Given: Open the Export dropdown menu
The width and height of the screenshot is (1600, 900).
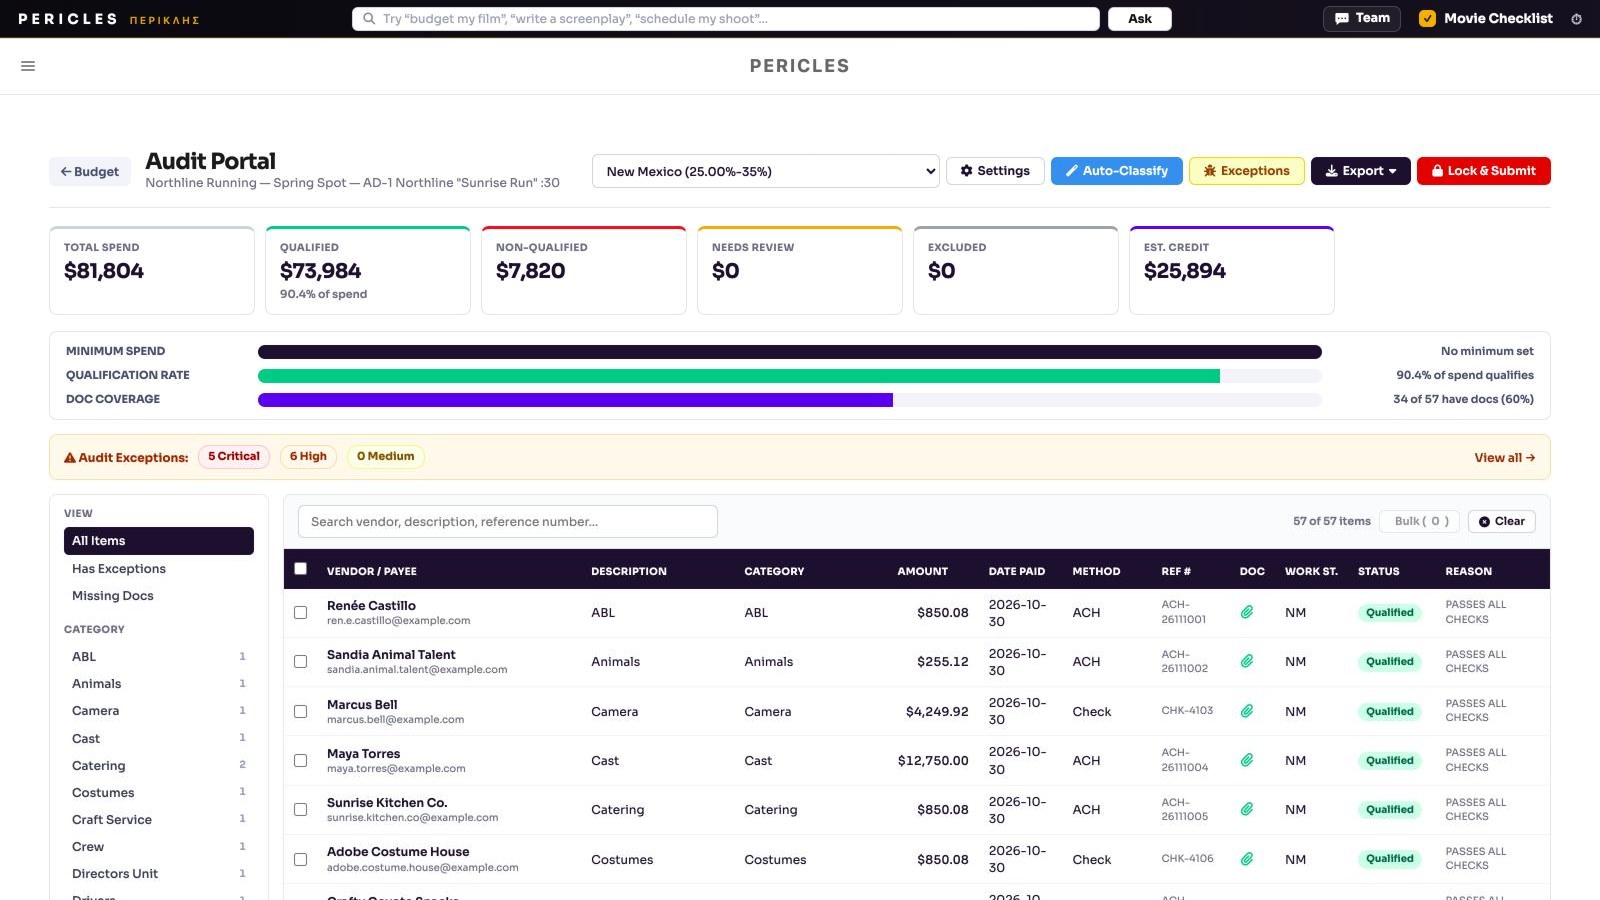Looking at the screenshot, I should pos(1360,171).
